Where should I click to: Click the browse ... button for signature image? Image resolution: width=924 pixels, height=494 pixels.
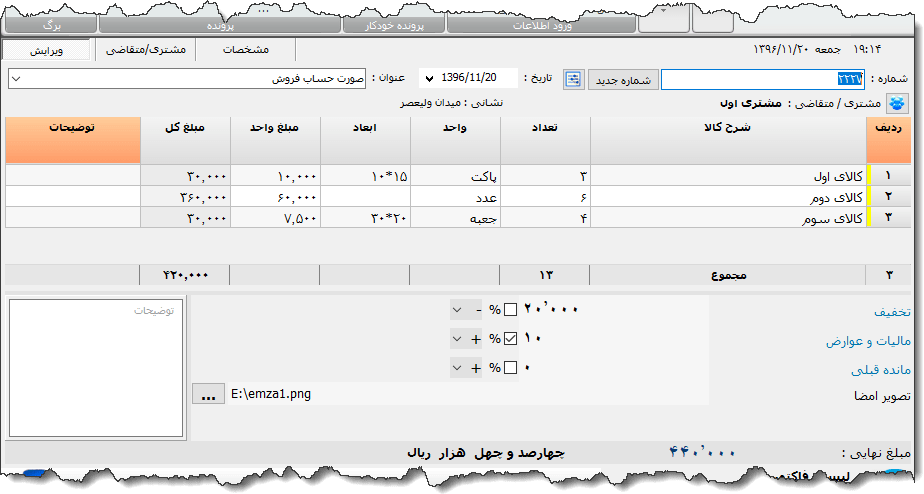tap(208, 394)
